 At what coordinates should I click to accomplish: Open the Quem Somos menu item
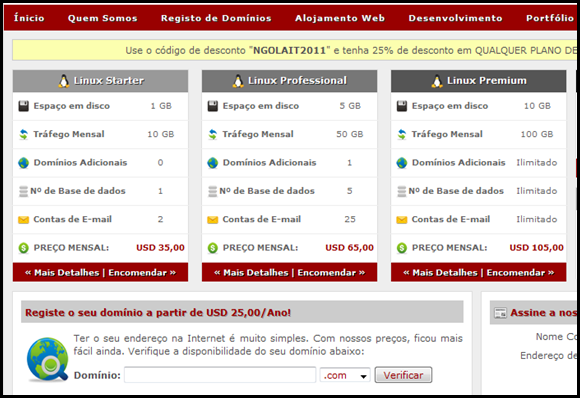(x=102, y=18)
